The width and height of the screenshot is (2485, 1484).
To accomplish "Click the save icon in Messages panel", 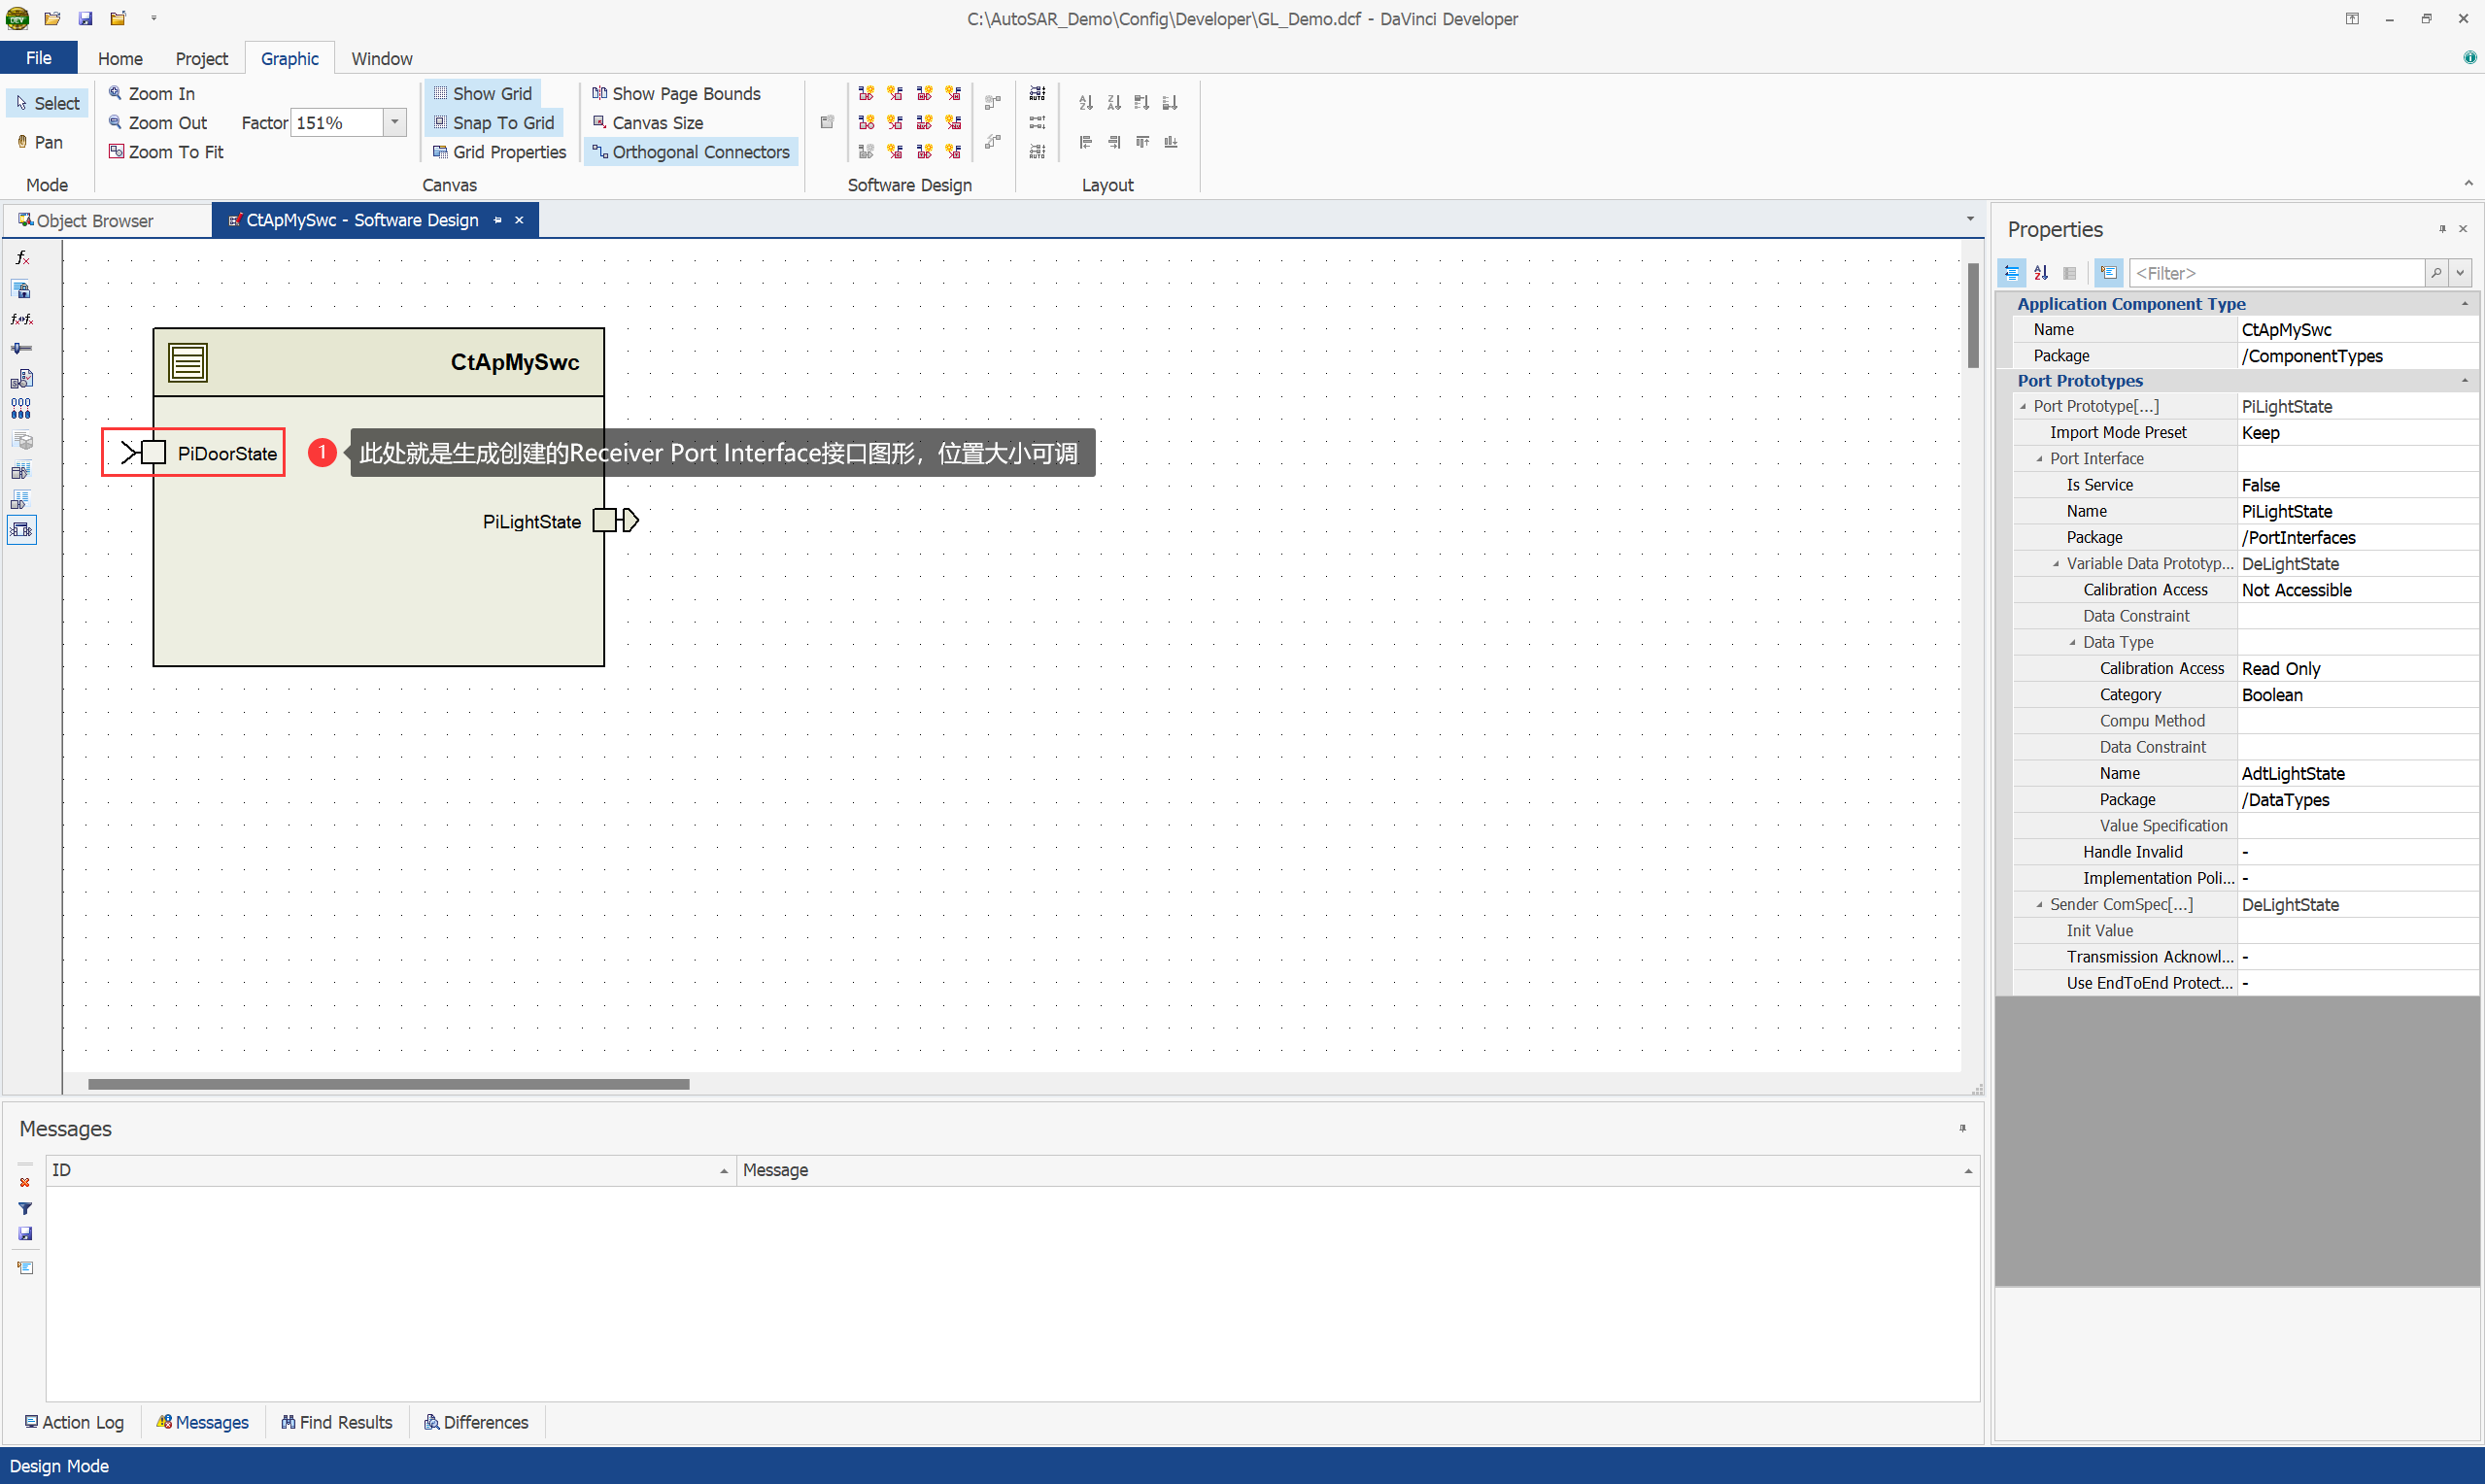I will coord(25,1234).
